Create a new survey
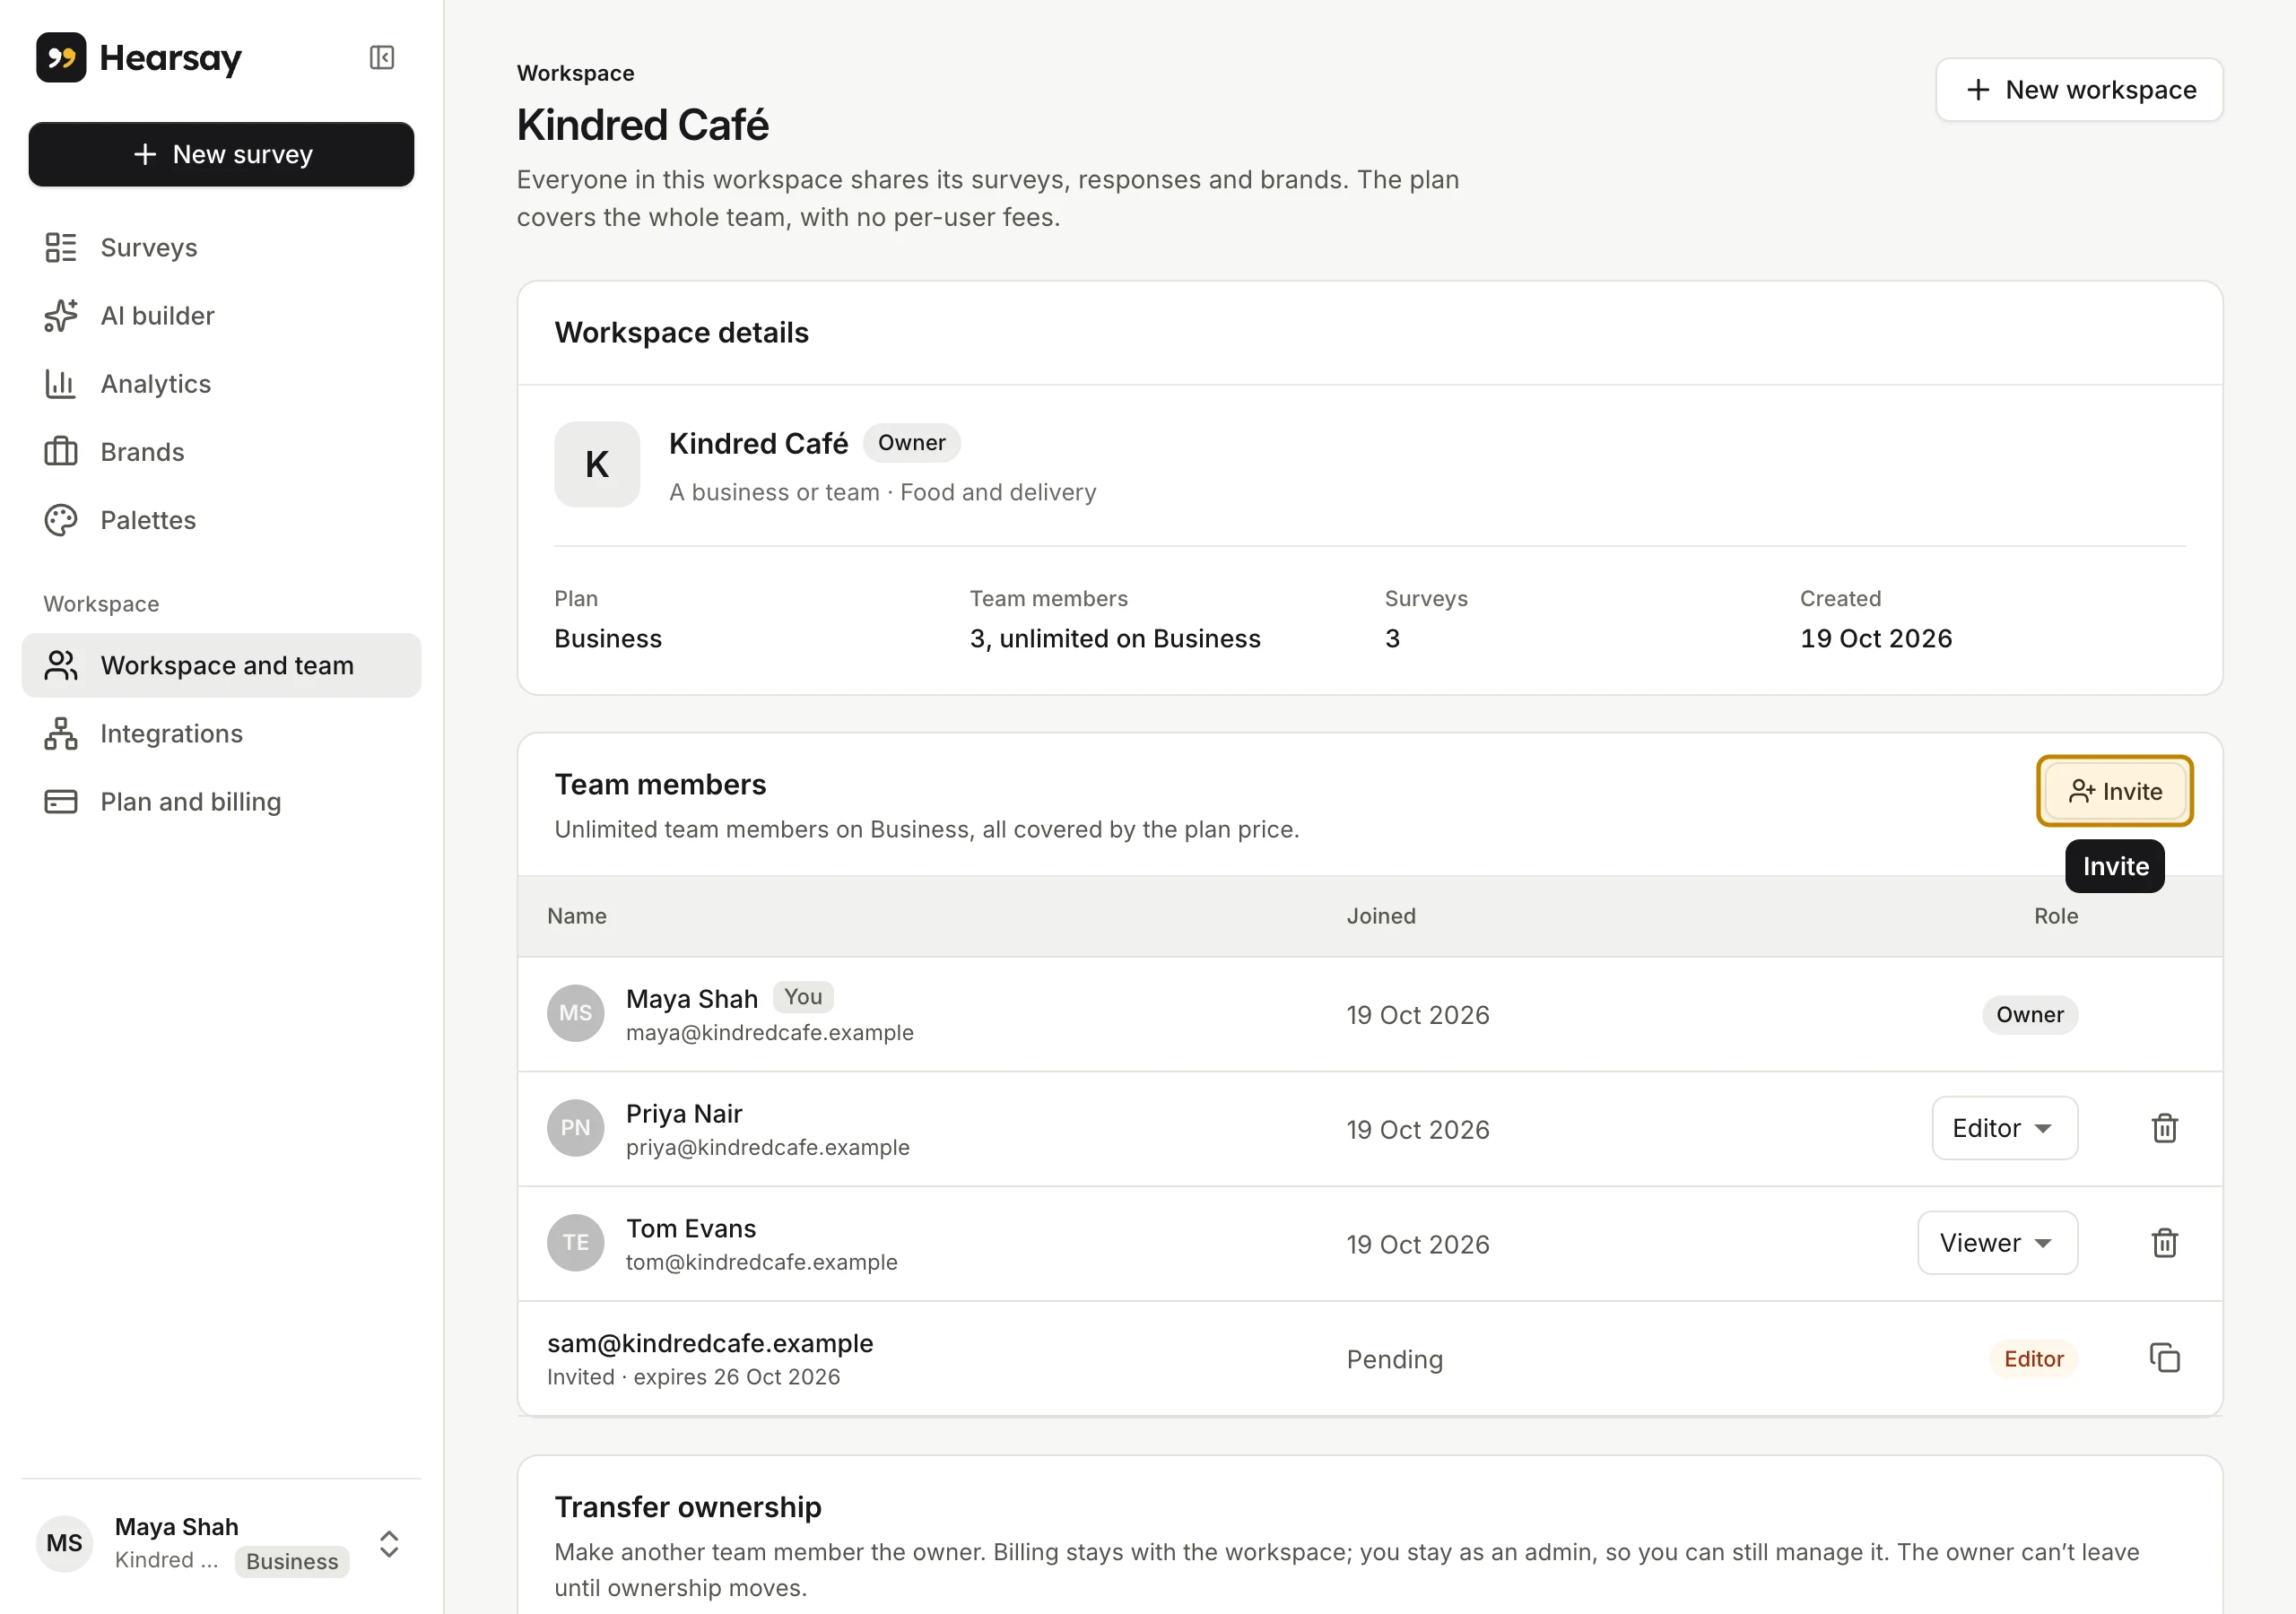Image resolution: width=2296 pixels, height=1614 pixels. (221, 154)
